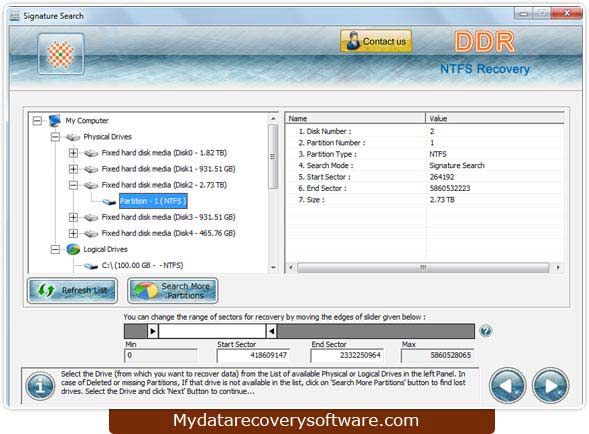
Task: Expand Disk4 - 465.76 GB node
Action: click(x=73, y=233)
